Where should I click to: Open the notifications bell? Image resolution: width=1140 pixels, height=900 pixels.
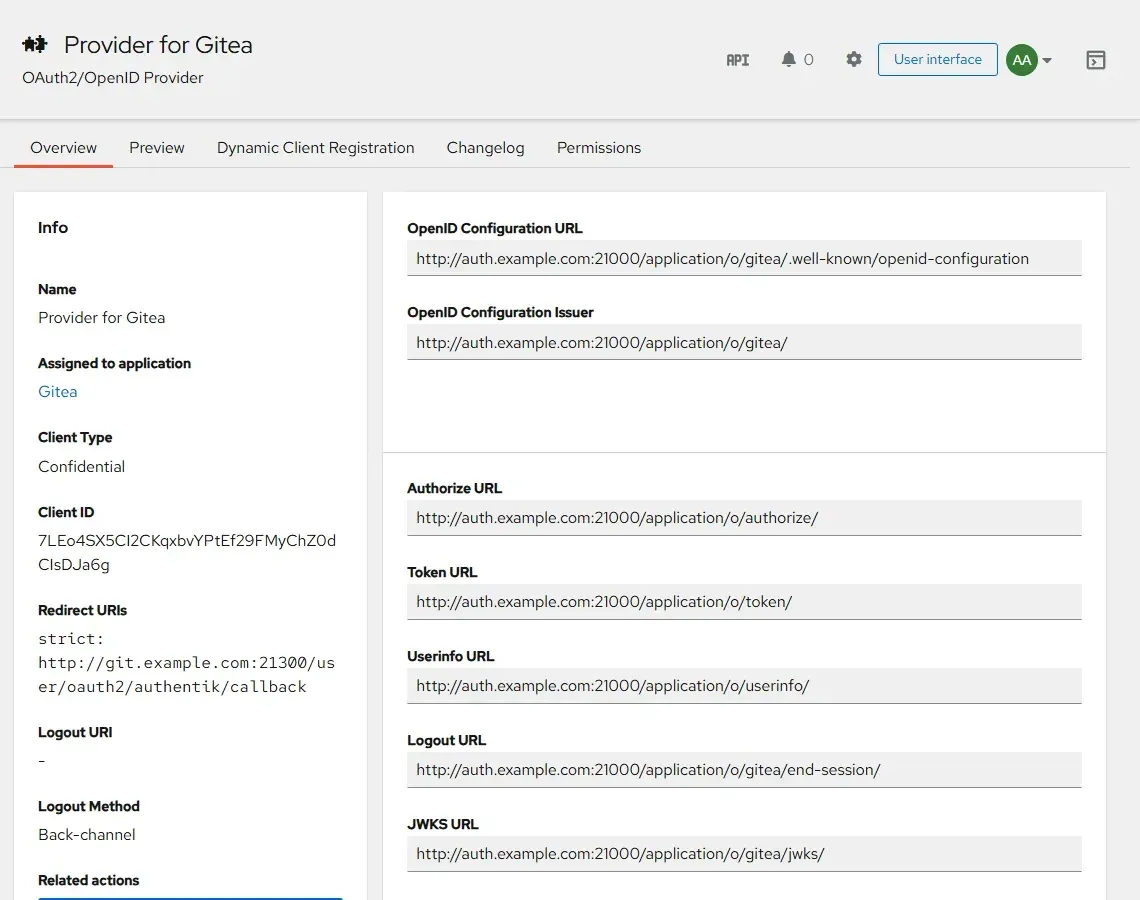788,59
